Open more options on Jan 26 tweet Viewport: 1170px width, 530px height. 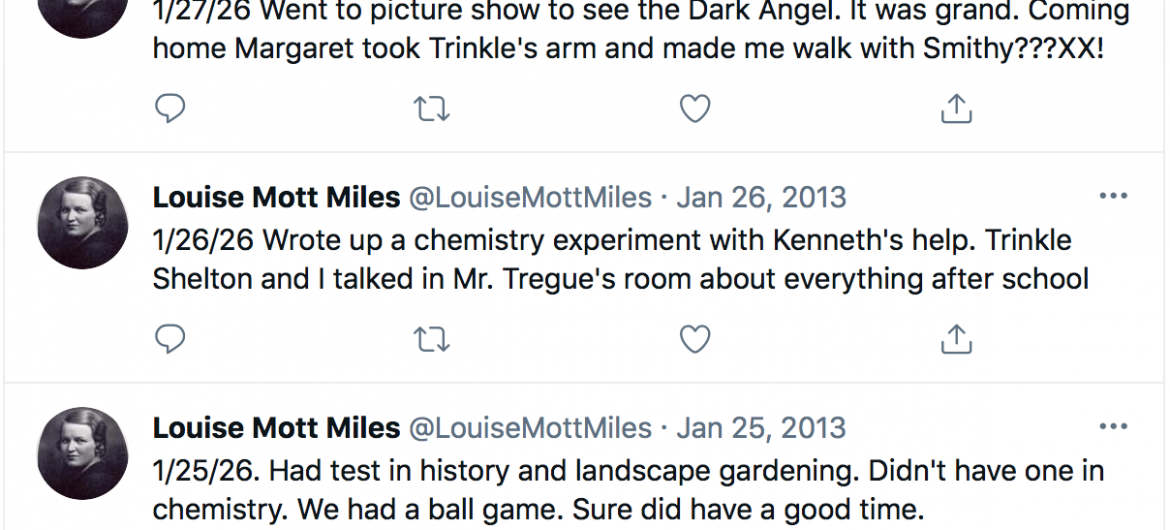[x=1113, y=197]
